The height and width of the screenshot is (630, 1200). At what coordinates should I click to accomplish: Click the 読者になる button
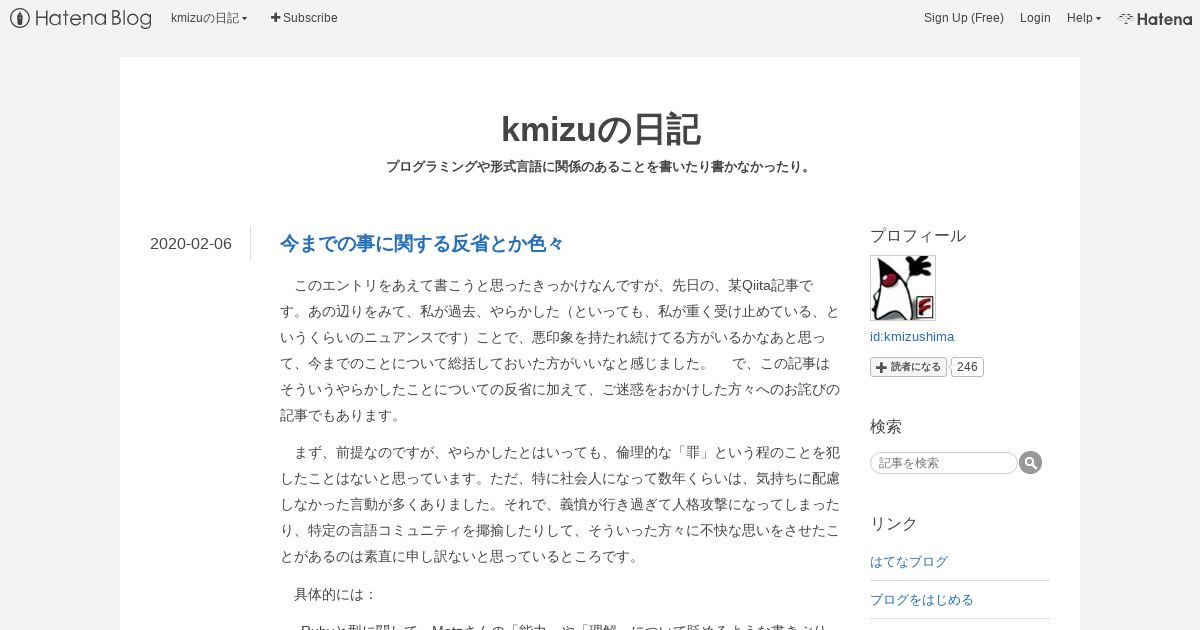[x=908, y=367]
